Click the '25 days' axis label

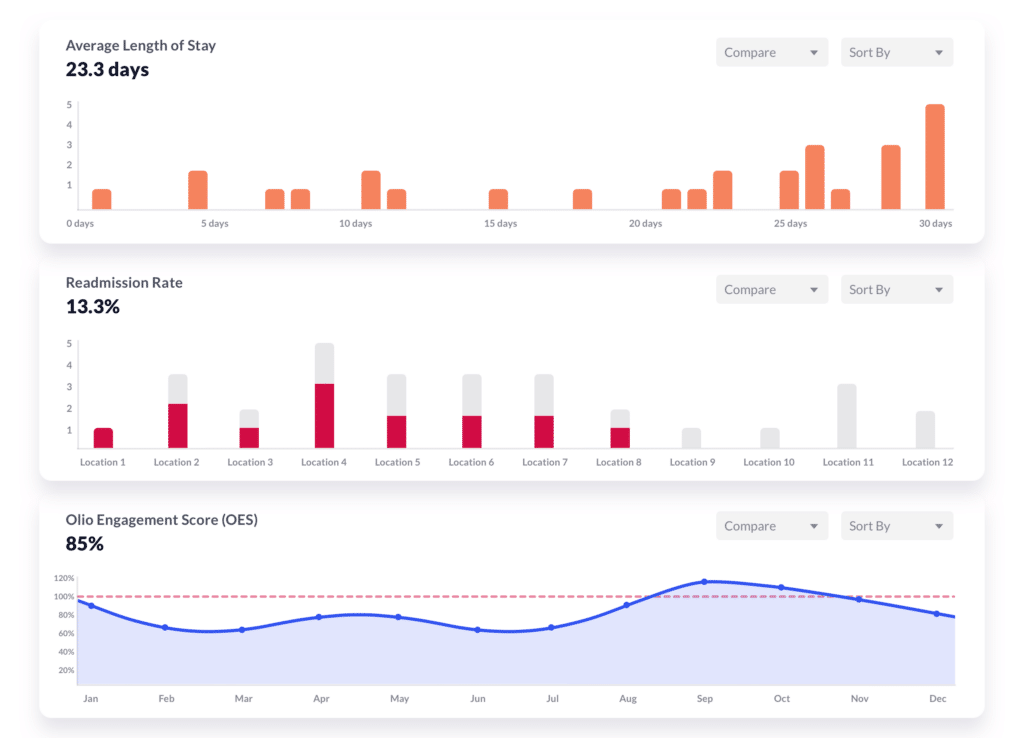coord(790,223)
